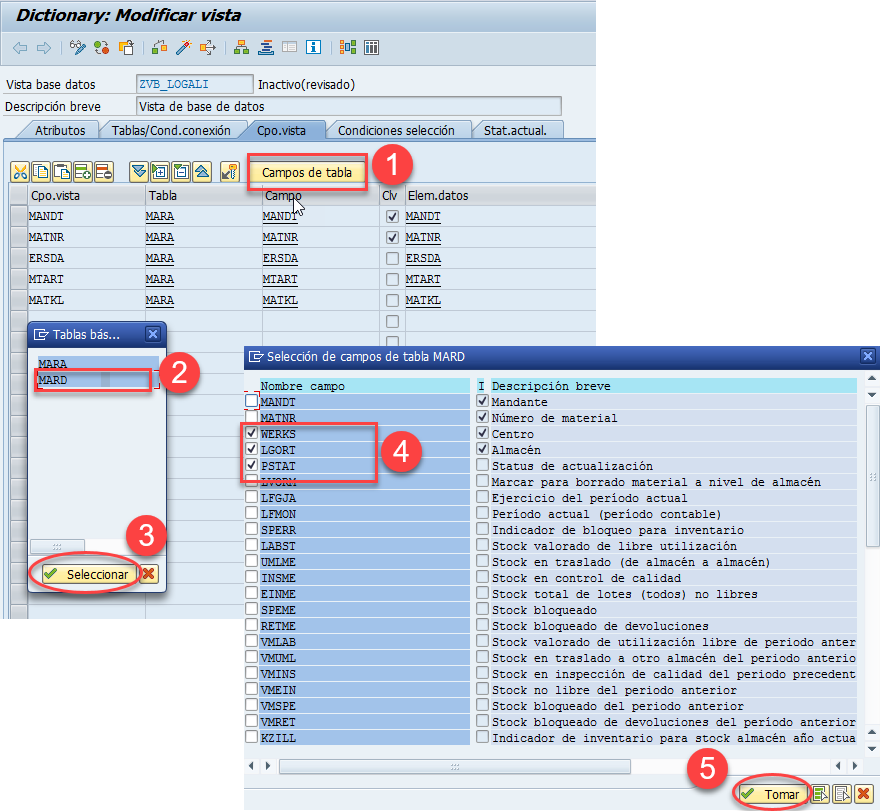Click the vertical scrollbar of the MARD dialog

(872, 476)
